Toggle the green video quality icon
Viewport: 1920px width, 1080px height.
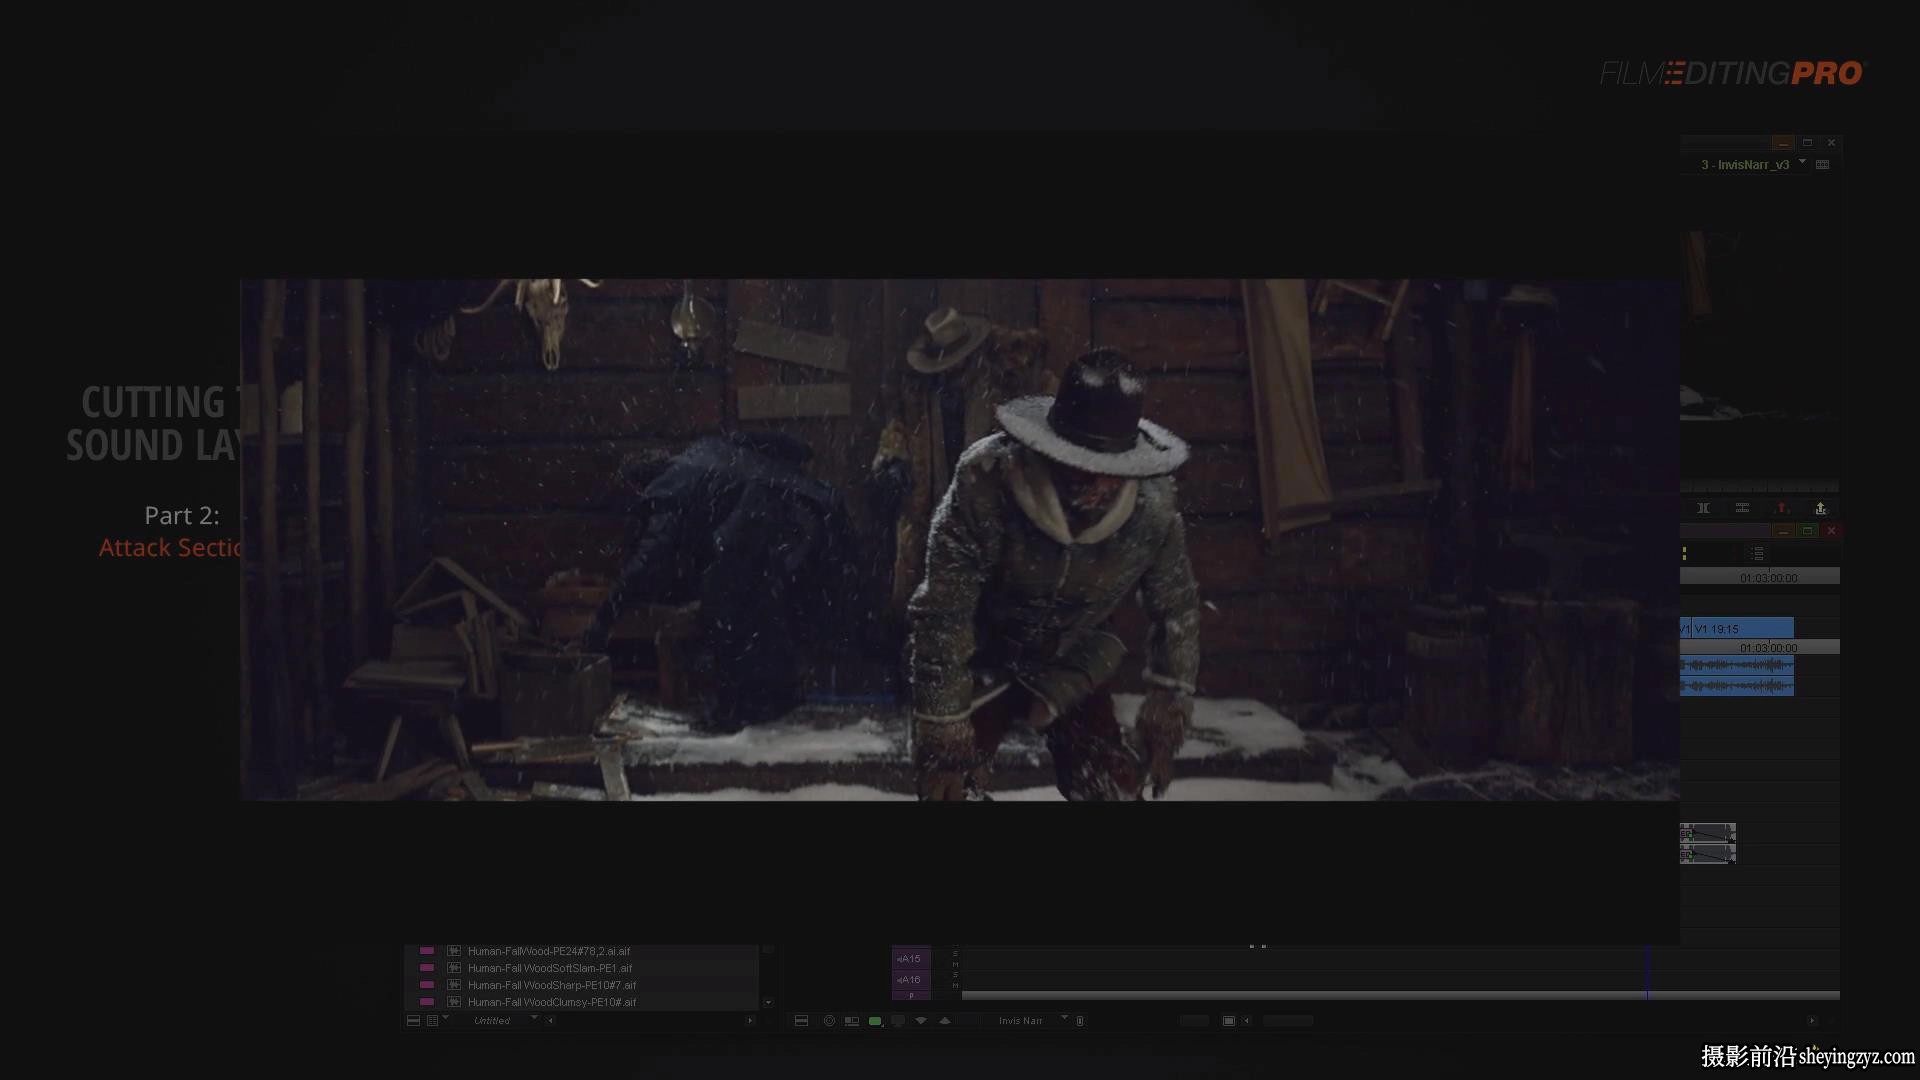pos(875,1021)
